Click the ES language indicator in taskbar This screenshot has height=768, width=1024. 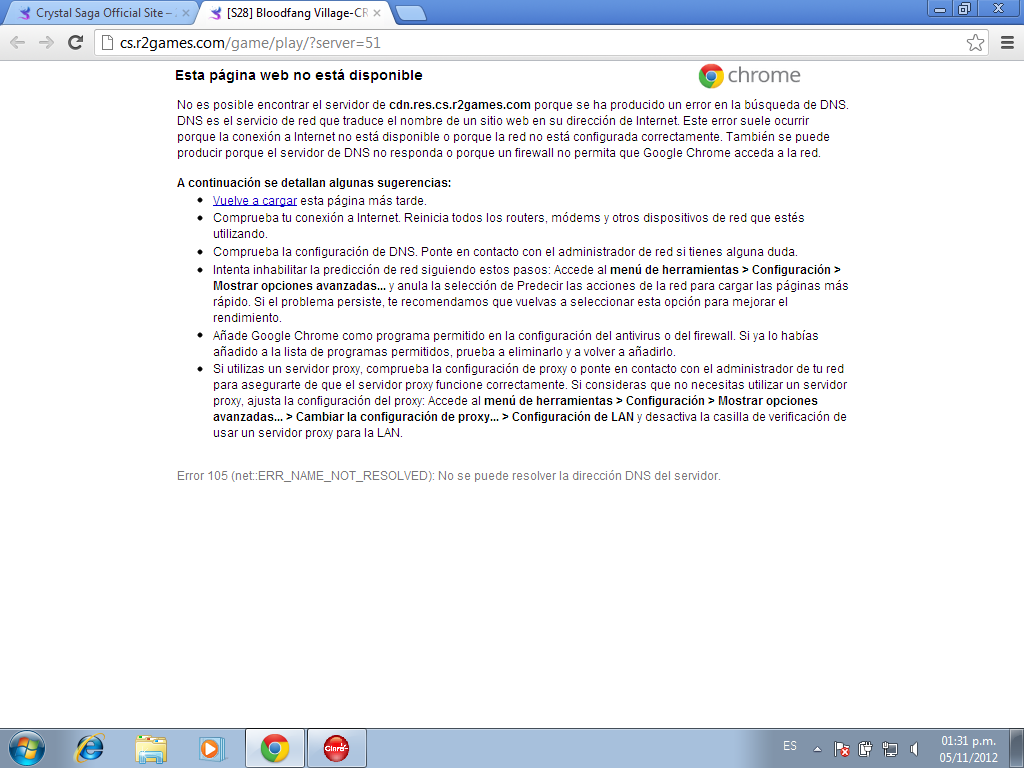pos(790,747)
